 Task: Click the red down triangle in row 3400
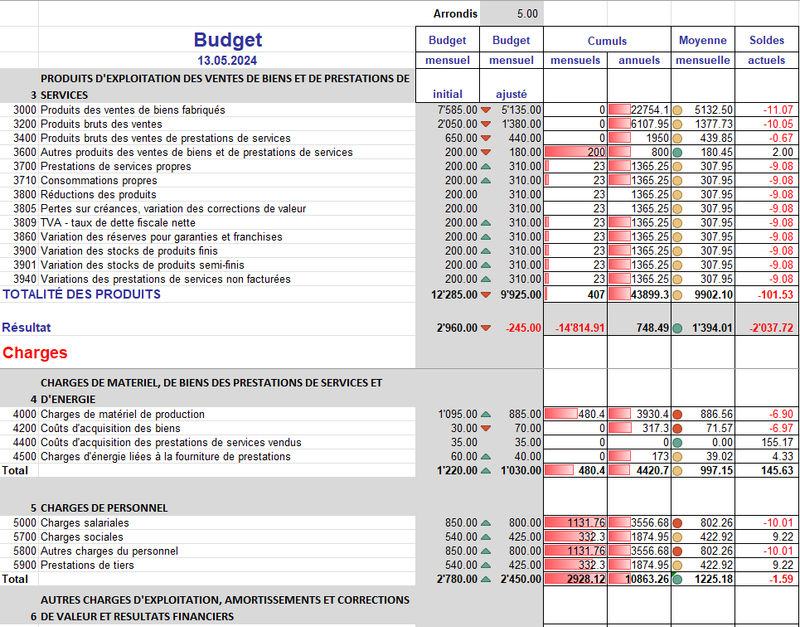[x=486, y=138]
